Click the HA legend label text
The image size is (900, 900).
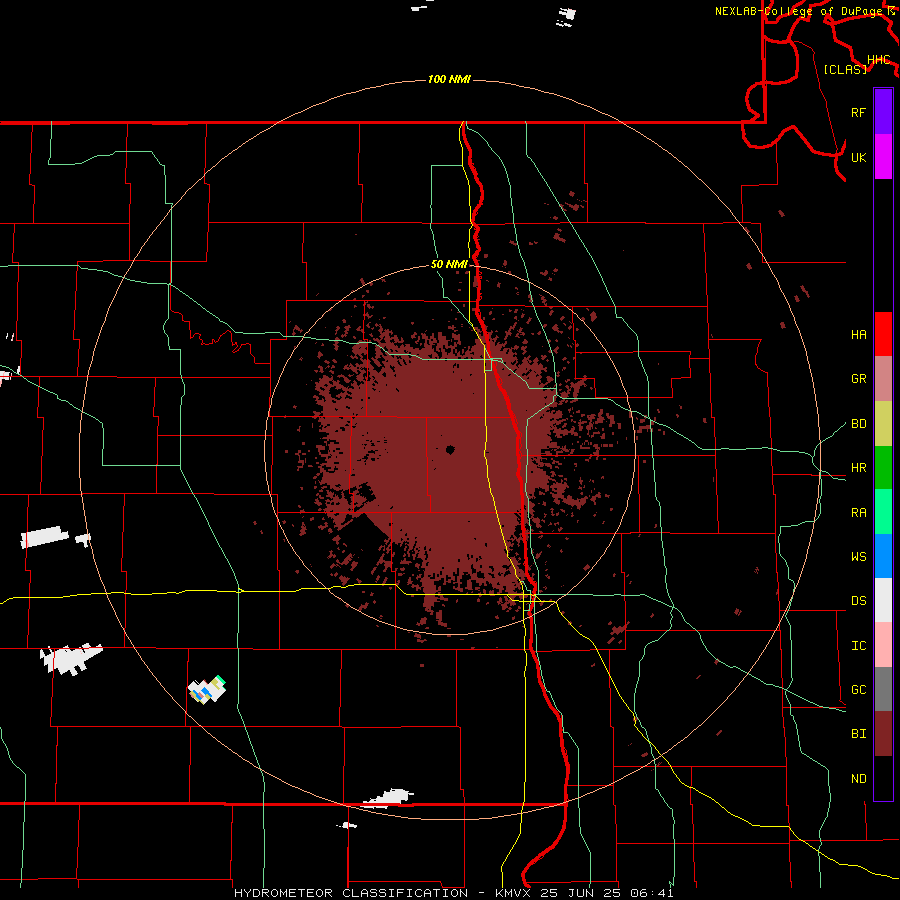[x=858, y=334]
